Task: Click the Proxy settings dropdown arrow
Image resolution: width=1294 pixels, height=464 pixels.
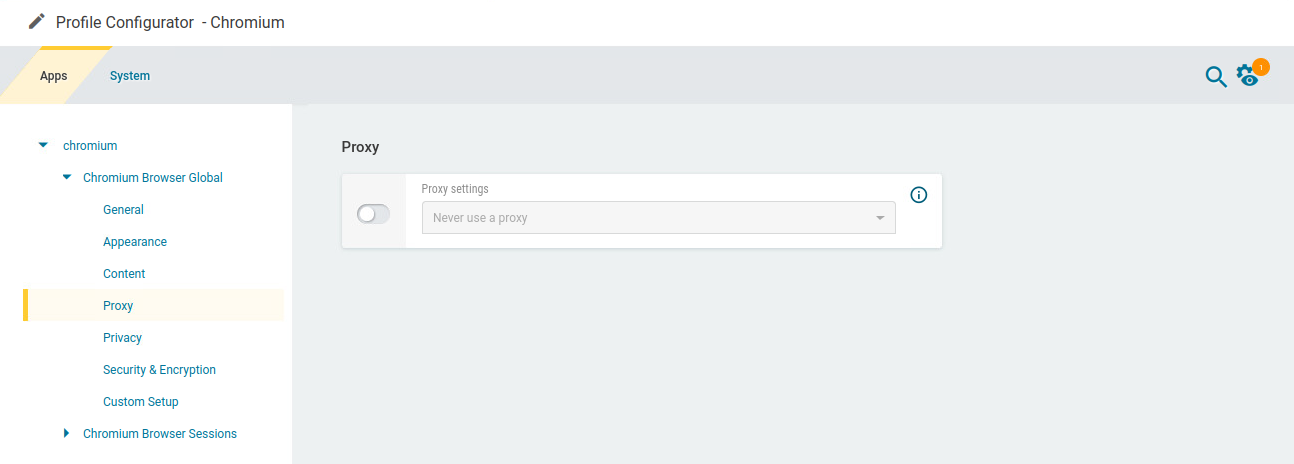Action: [880, 218]
